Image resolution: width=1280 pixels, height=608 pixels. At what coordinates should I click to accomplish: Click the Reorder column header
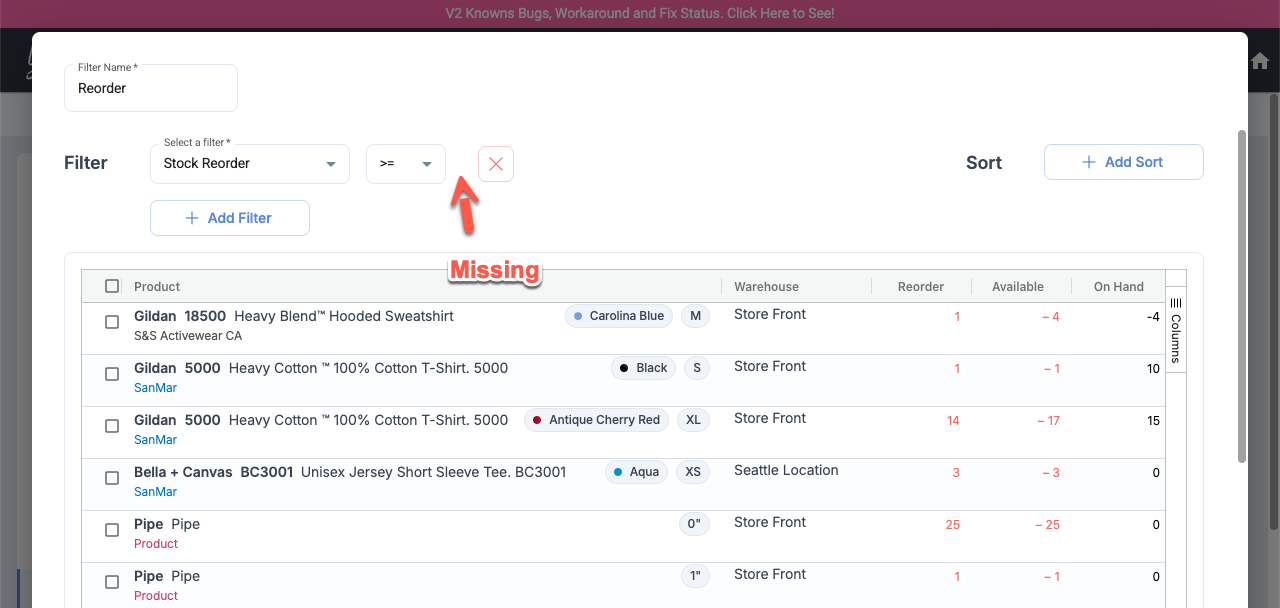(x=920, y=286)
